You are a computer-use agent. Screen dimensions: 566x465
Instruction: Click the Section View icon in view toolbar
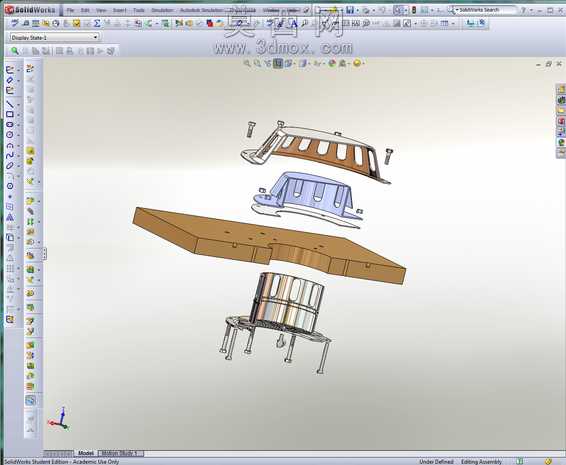coord(277,64)
